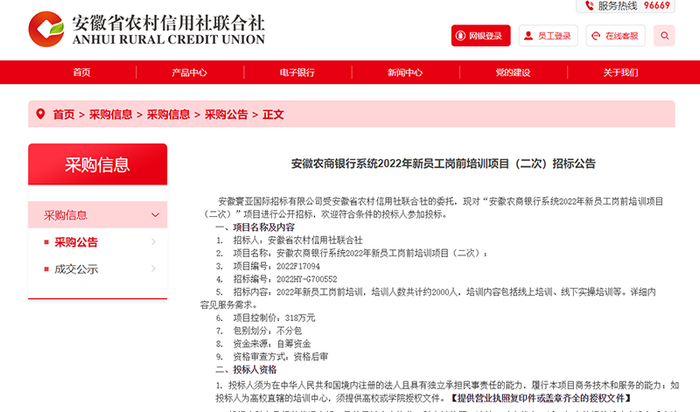Collapse the 采购信息 sidebar section chevron
The height and width of the screenshot is (412, 700).
(155, 215)
